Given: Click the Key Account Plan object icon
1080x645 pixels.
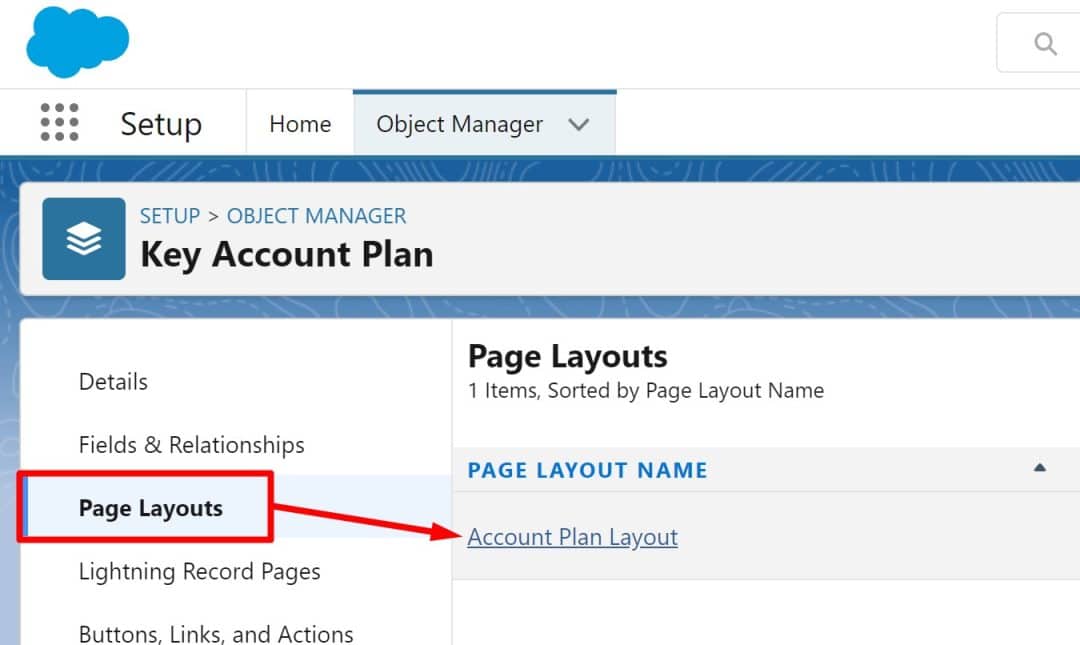Looking at the screenshot, I should (83, 238).
